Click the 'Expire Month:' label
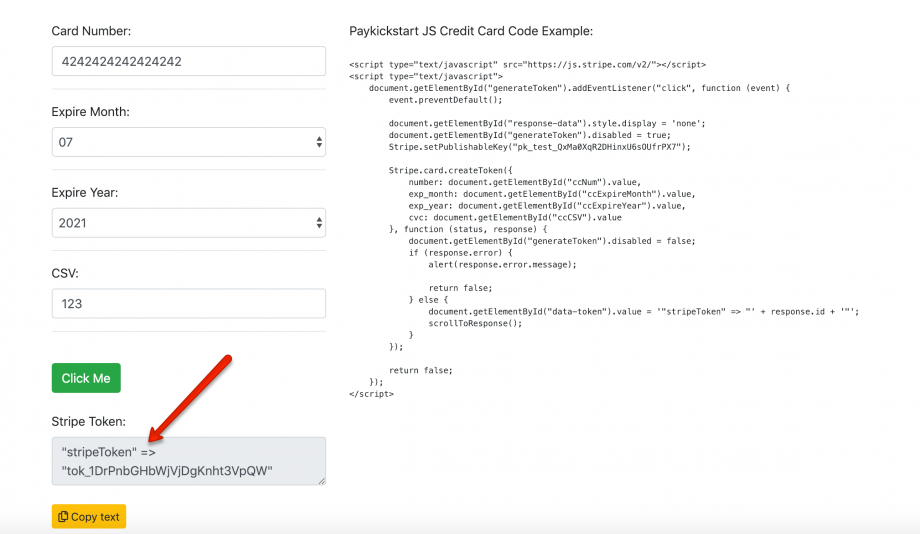 90,111
